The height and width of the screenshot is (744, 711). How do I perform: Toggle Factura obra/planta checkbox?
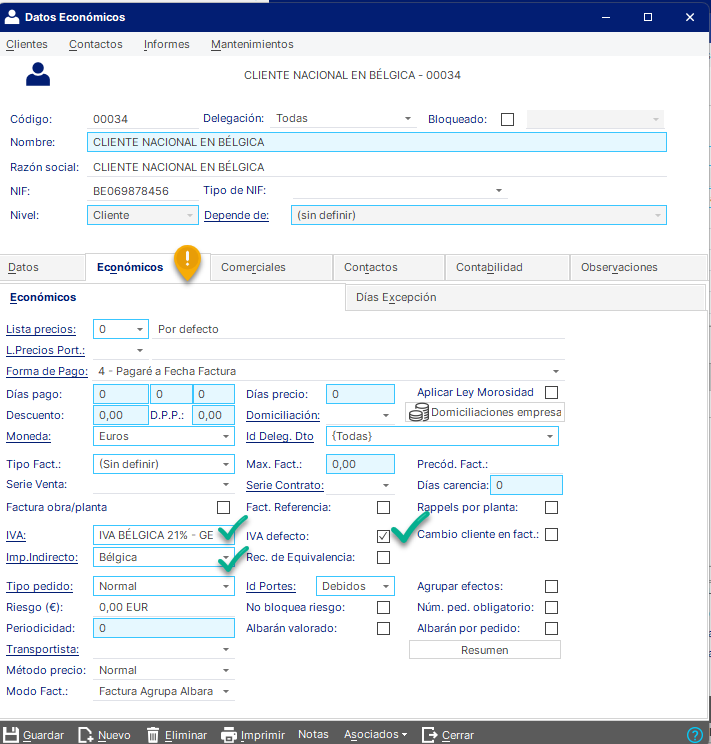pyautogui.click(x=223, y=507)
